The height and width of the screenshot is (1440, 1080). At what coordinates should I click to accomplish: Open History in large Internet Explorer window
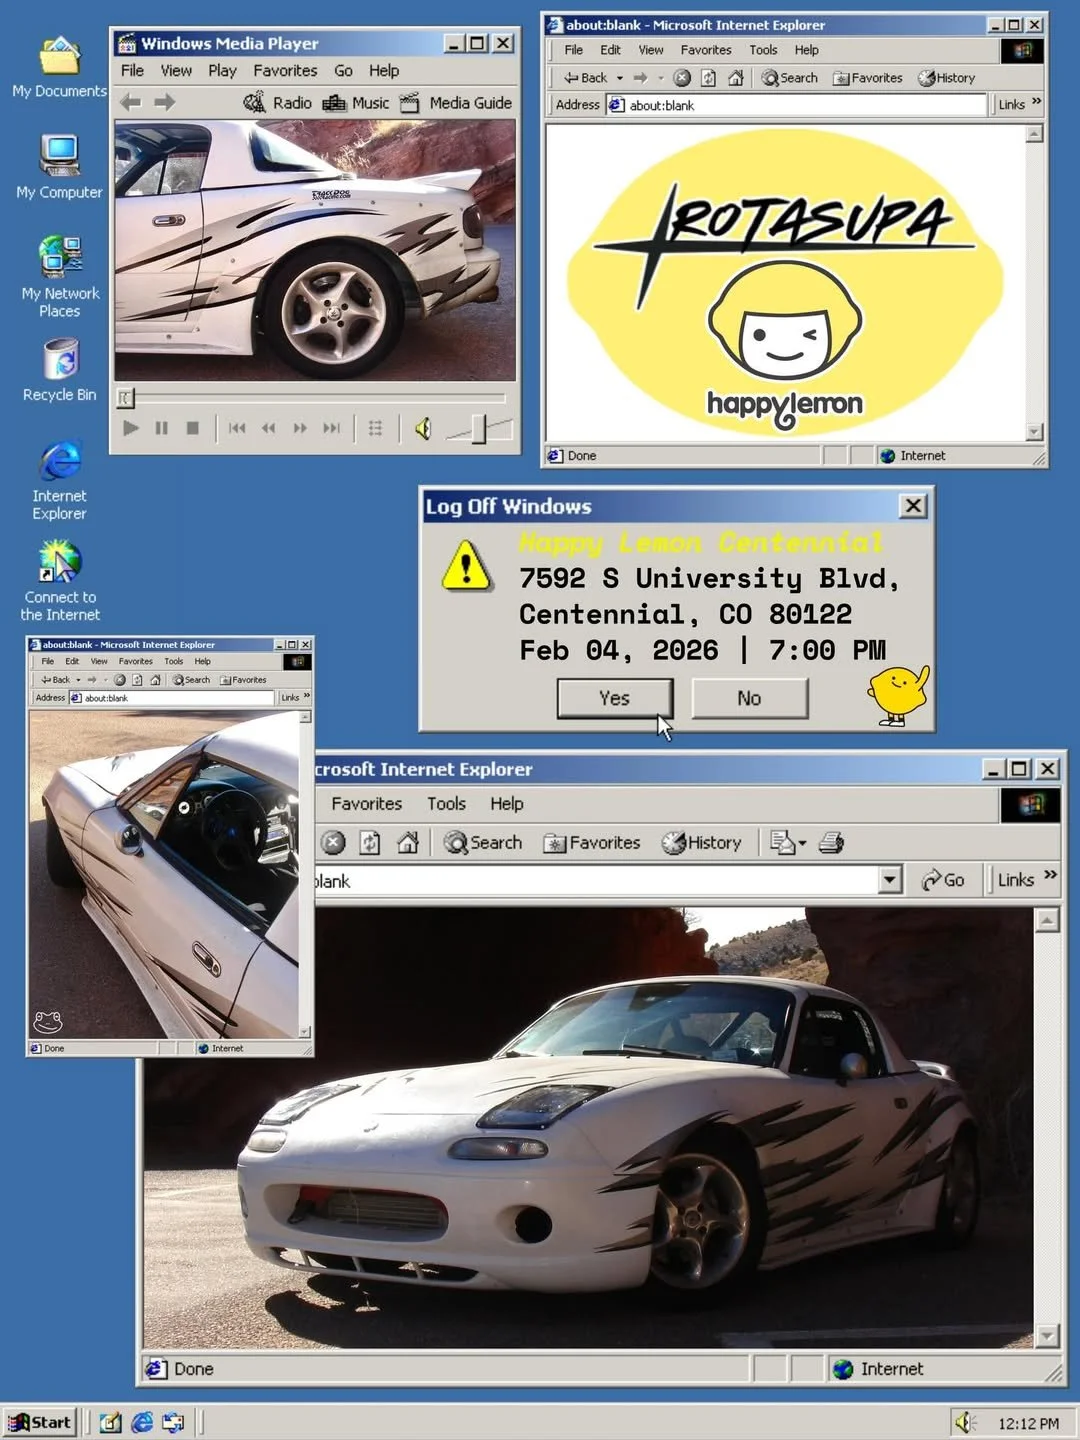(x=701, y=843)
